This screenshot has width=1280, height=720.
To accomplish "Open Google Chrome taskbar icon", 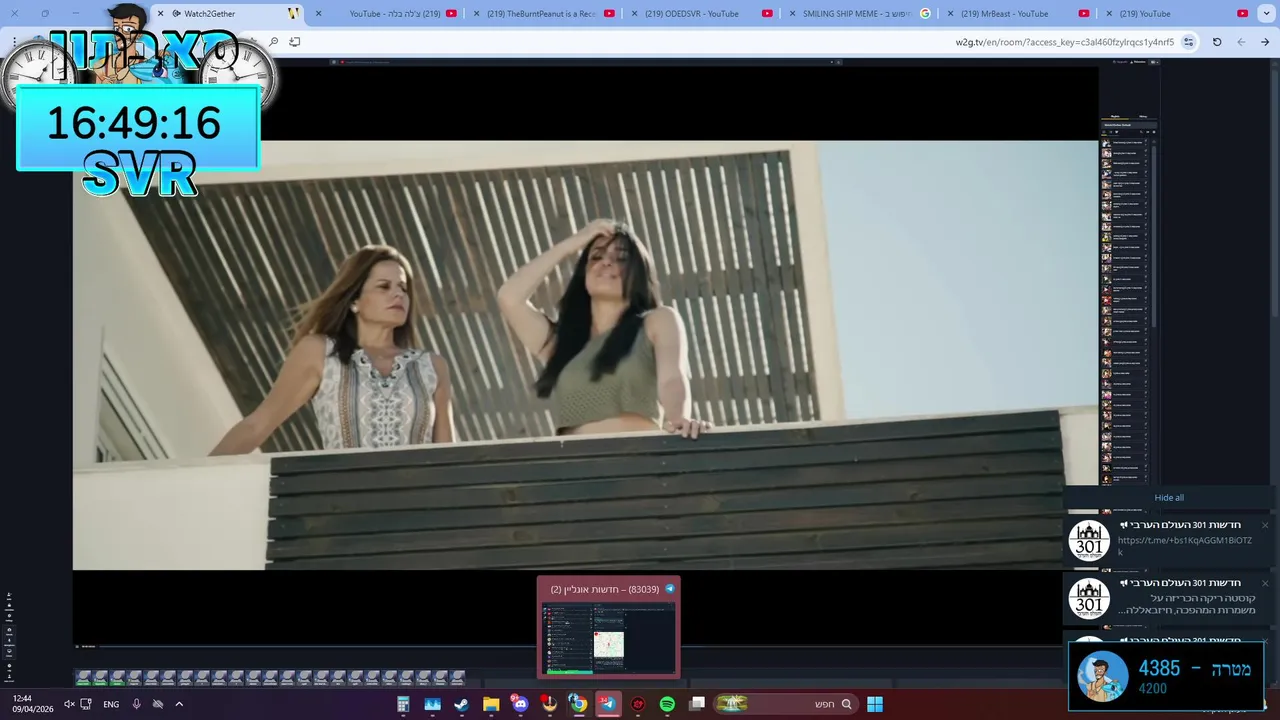I will pos(579,704).
